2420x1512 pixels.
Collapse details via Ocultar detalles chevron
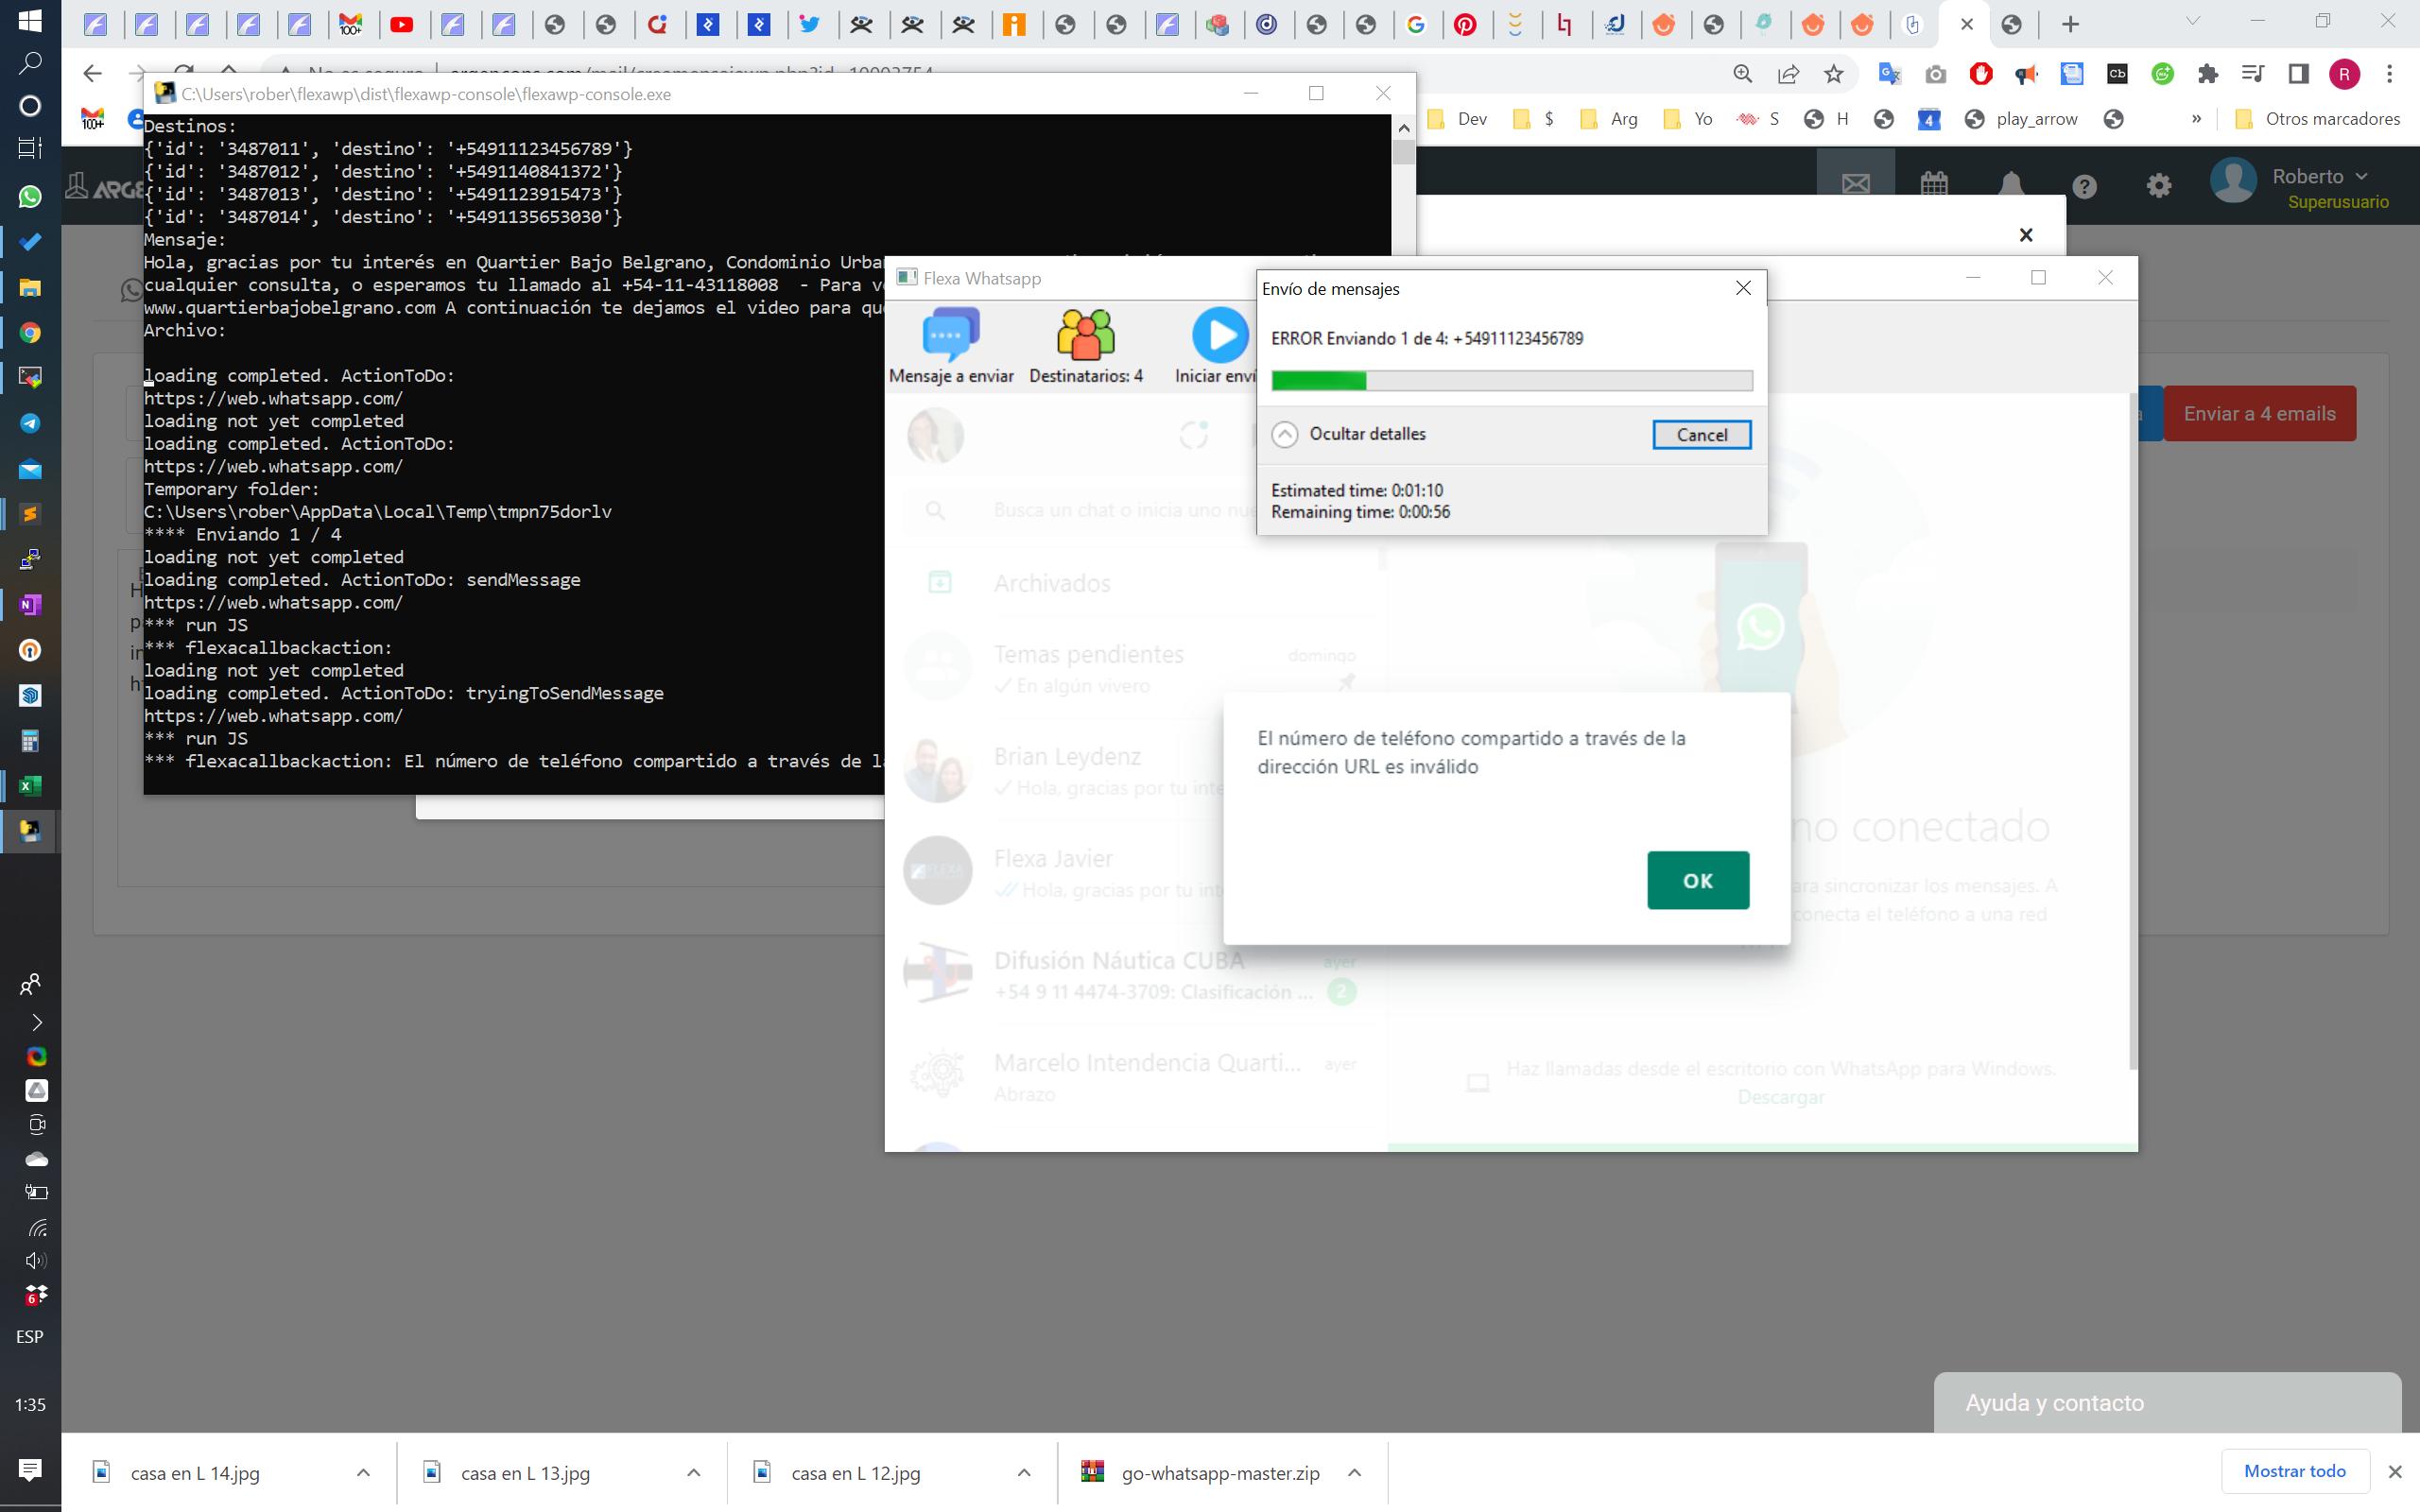1285,434
